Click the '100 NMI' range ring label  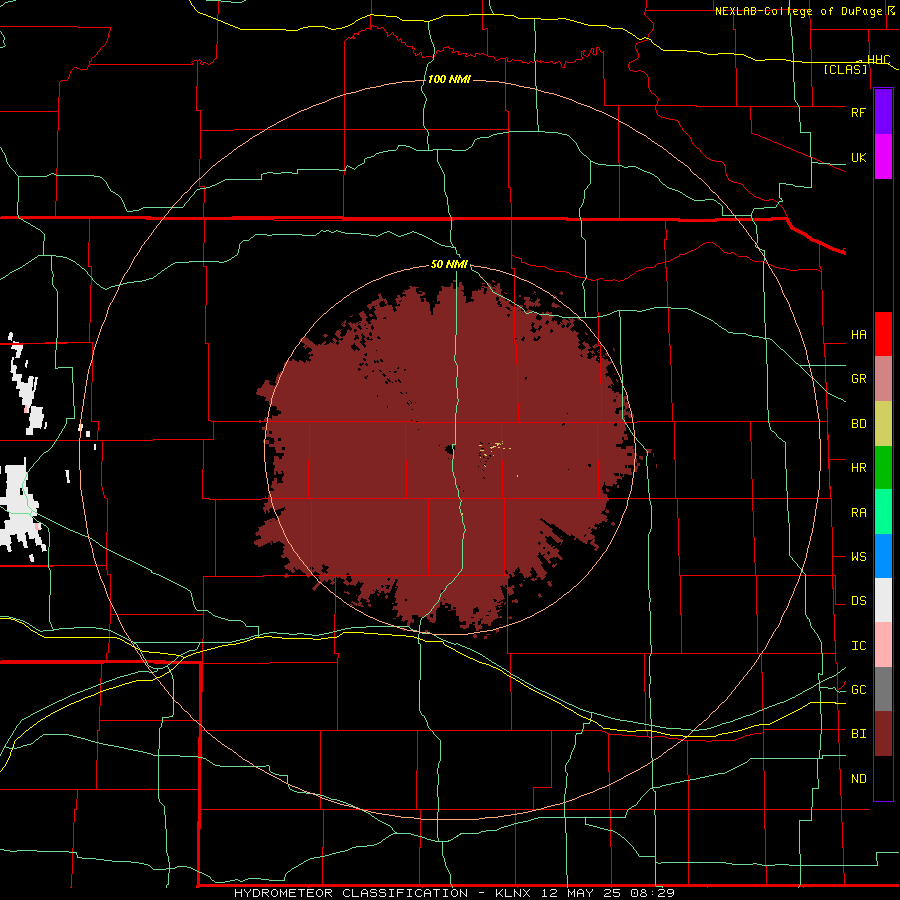449,79
